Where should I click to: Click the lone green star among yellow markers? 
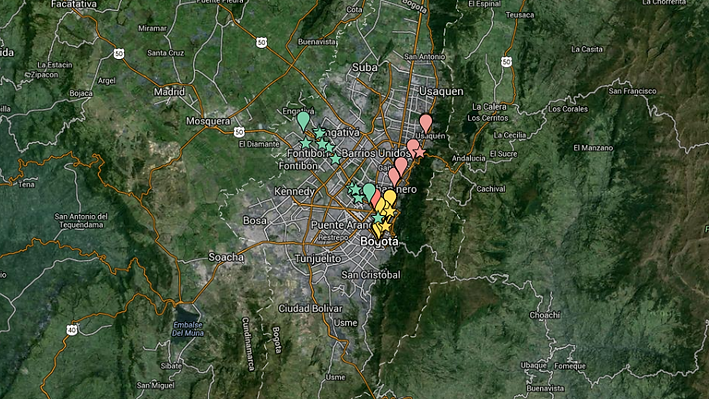click(x=378, y=218)
